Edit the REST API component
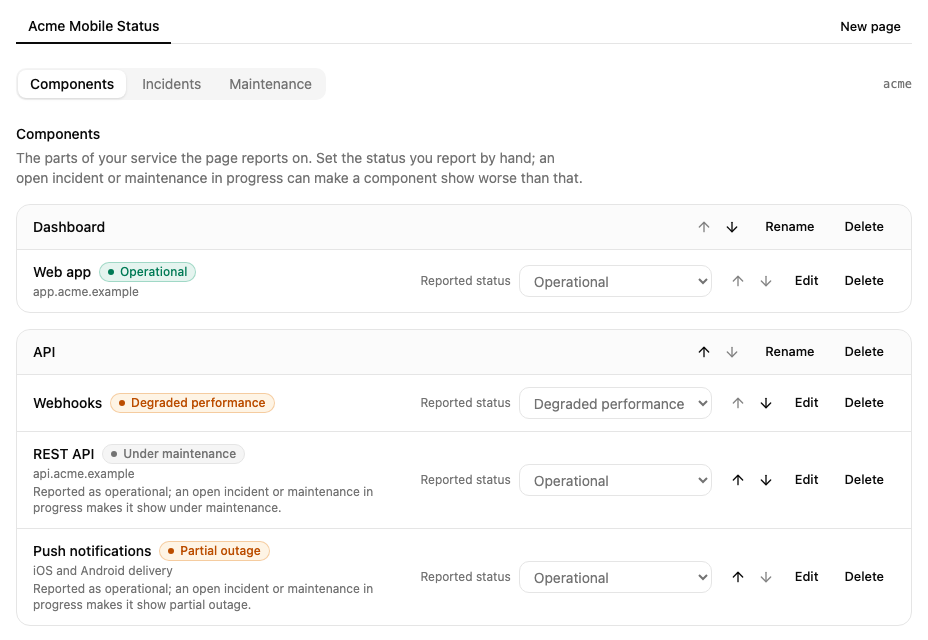The height and width of the screenshot is (640, 928). tap(806, 480)
